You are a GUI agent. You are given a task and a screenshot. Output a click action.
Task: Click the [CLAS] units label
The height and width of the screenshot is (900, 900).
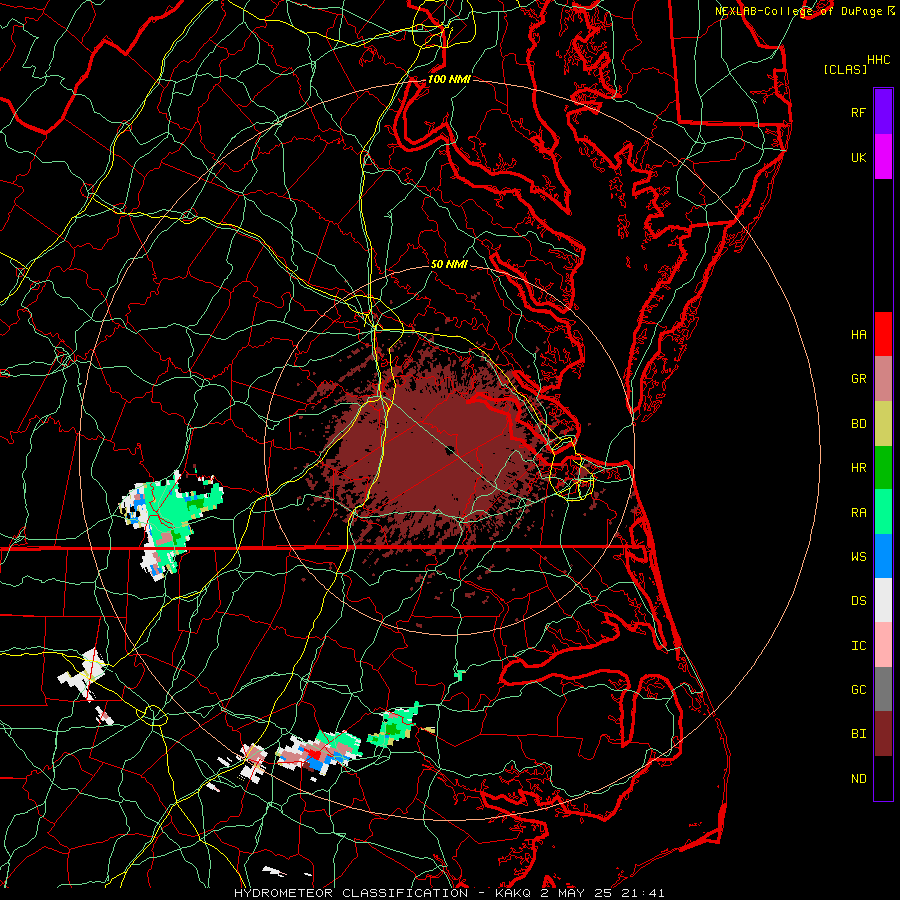[x=845, y=69]
